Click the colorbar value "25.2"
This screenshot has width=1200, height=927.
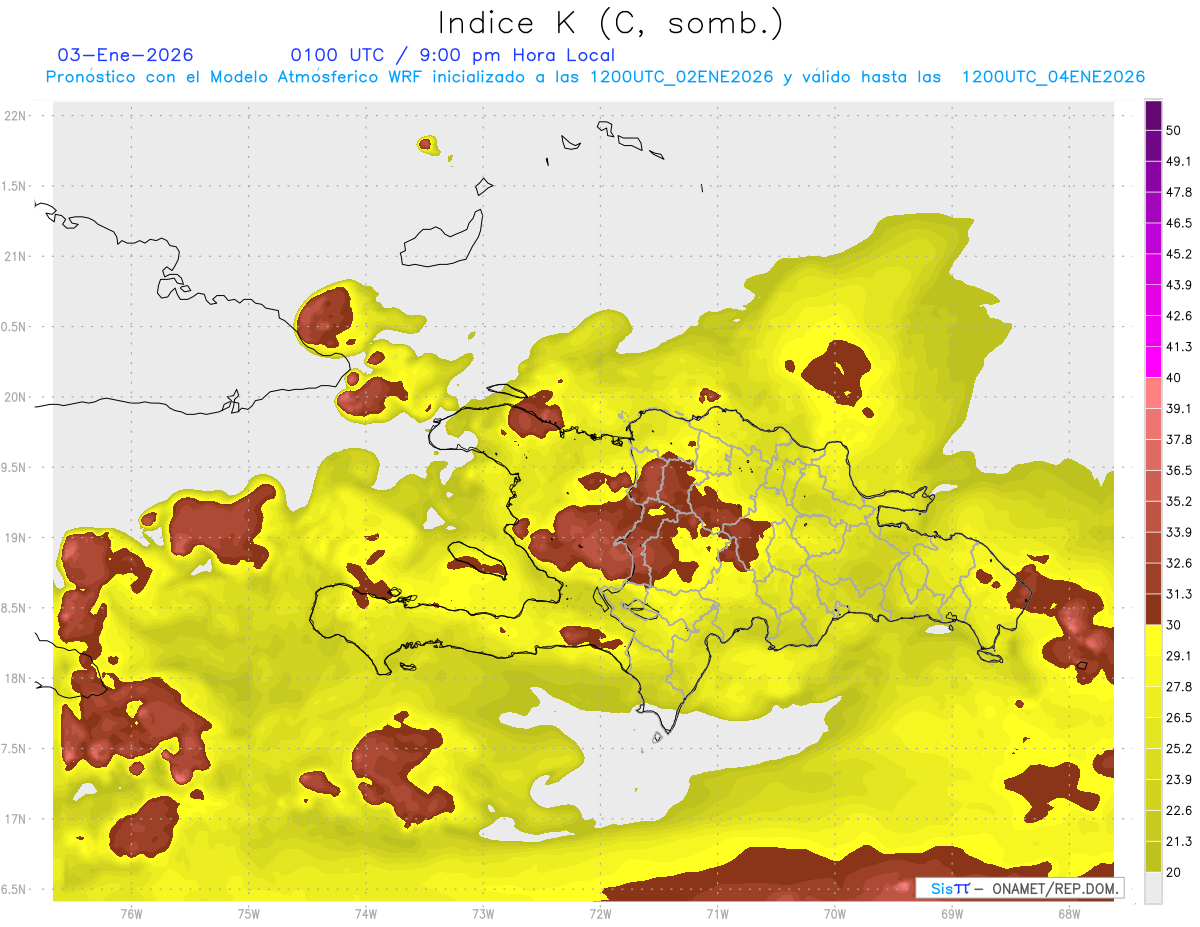[1179, 749]
